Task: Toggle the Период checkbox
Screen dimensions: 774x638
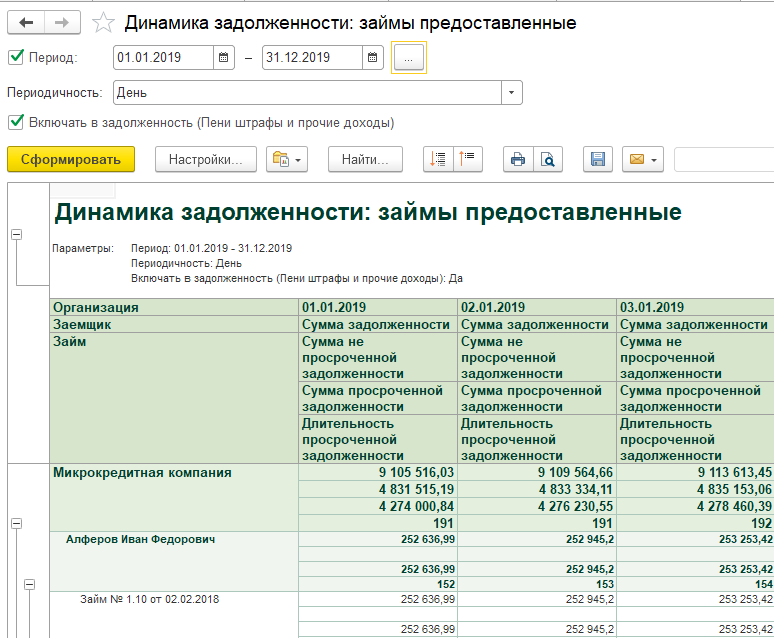Action: click(16, 57)
